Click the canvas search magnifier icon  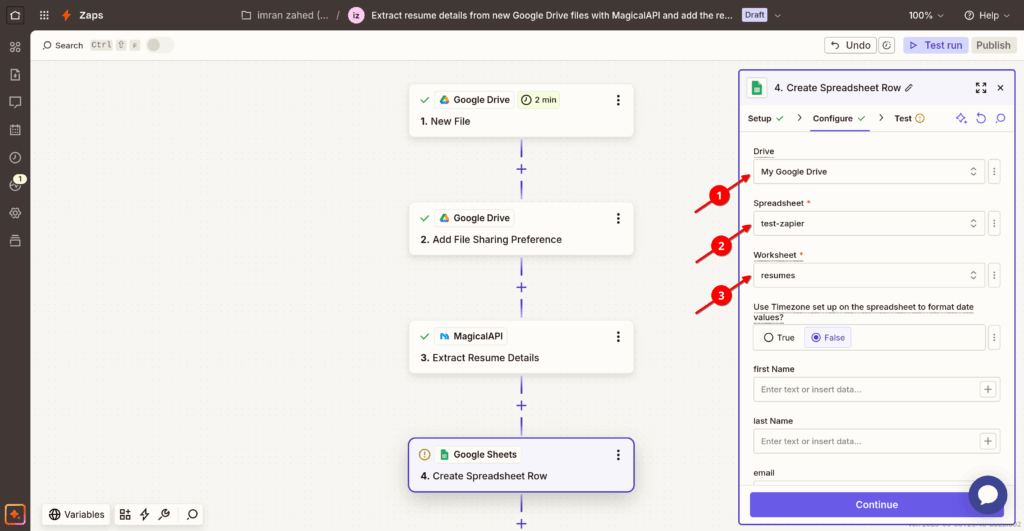click(192, 514)
